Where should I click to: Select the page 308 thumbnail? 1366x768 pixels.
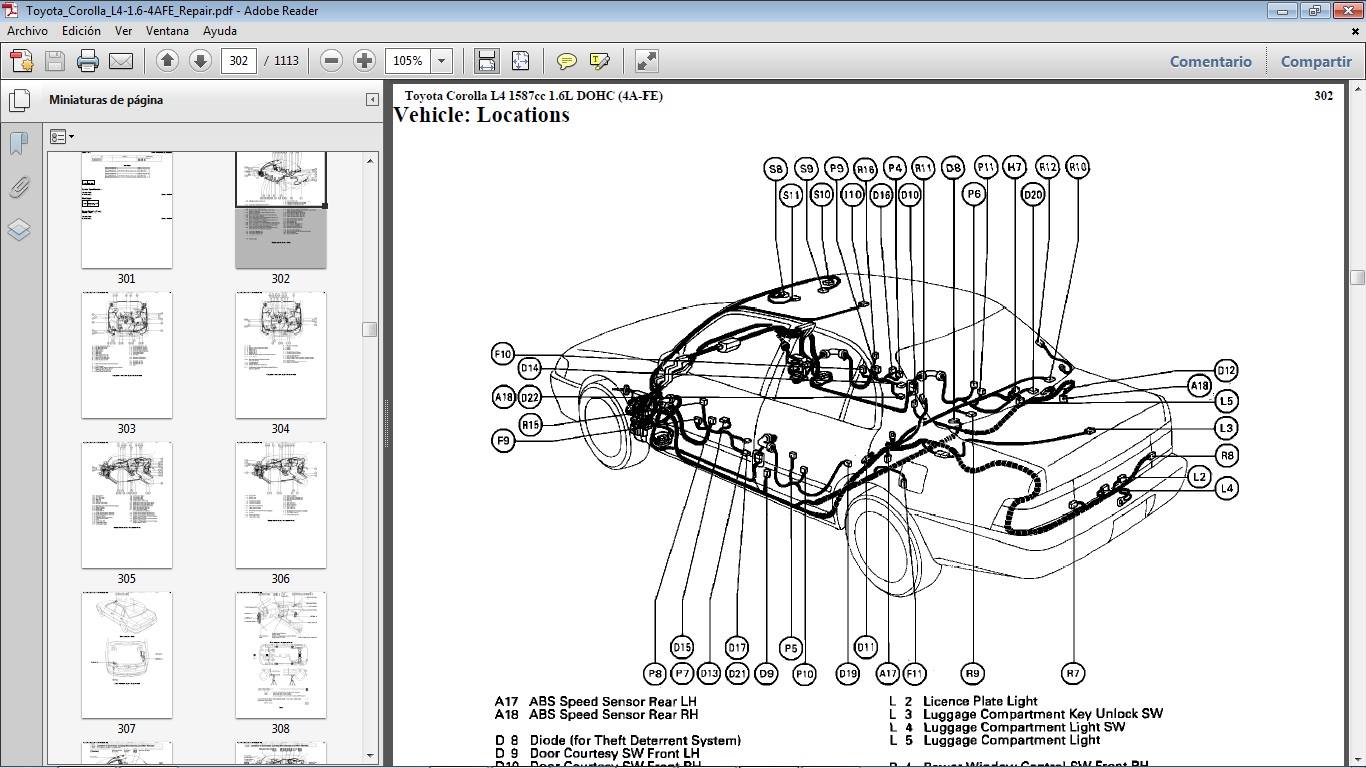pos(281,655)
